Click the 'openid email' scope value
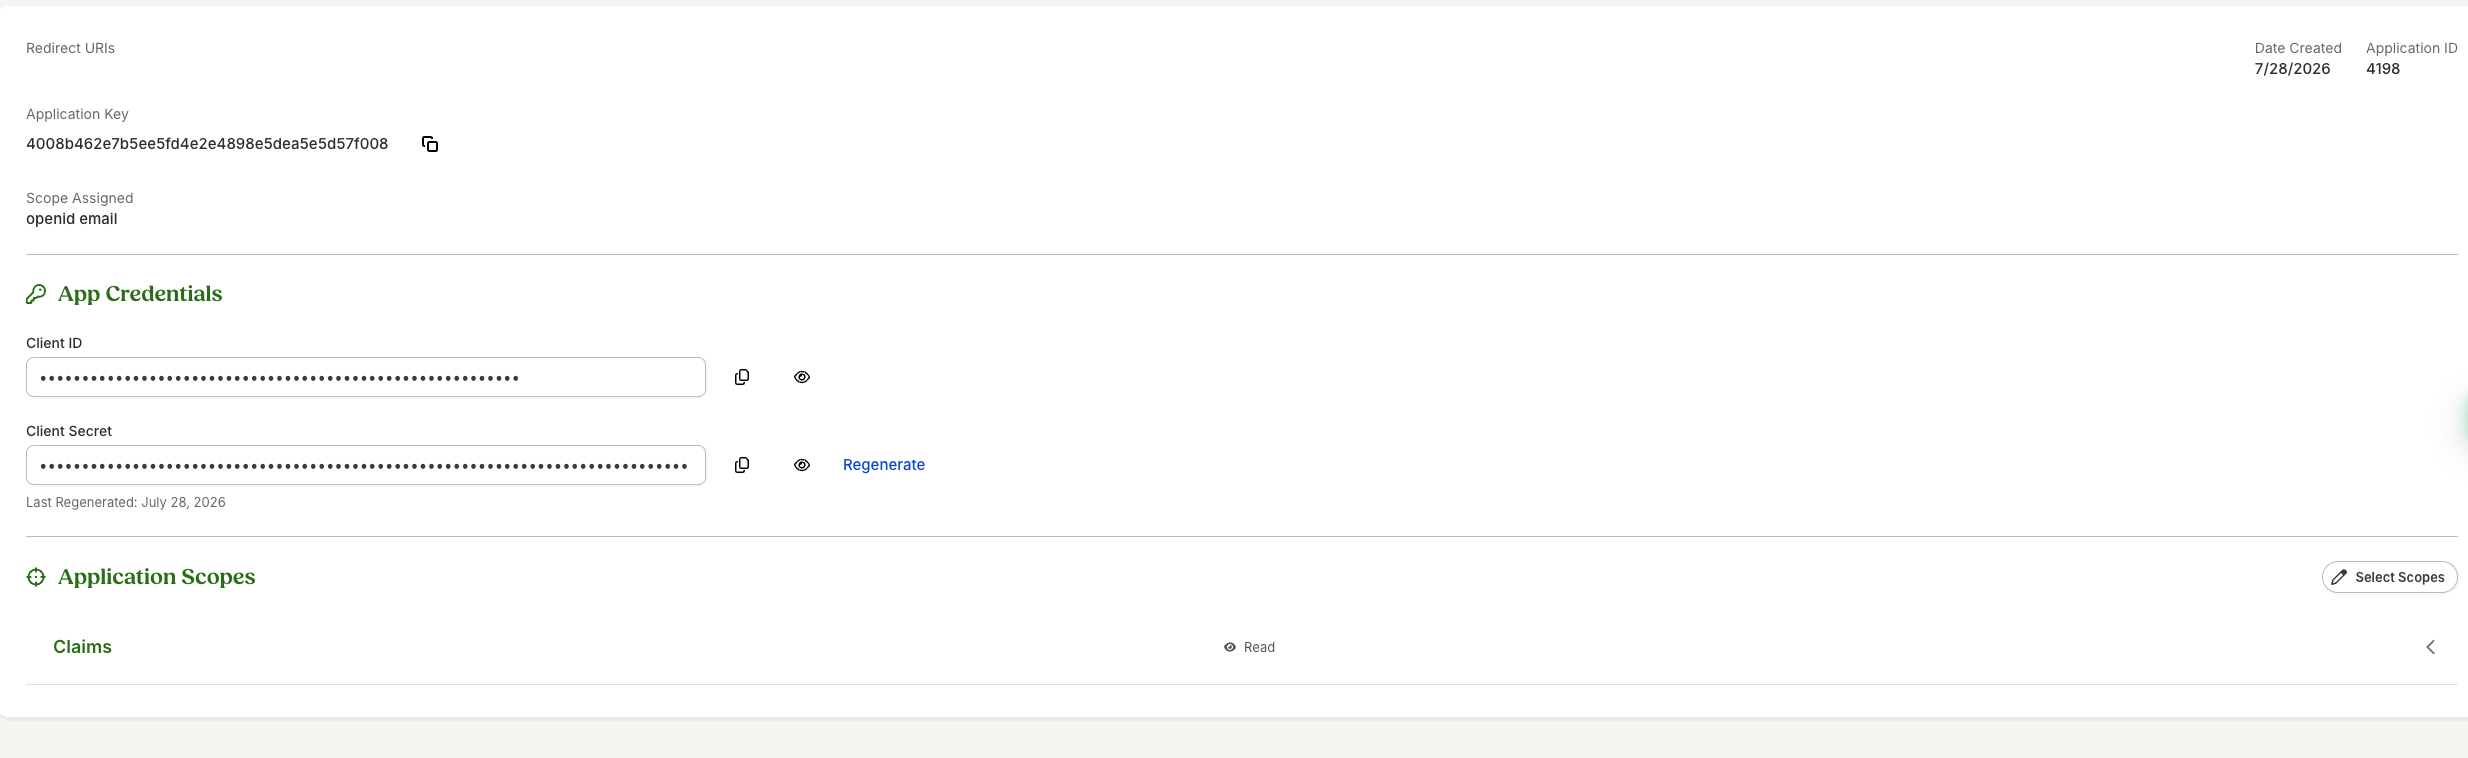This screenshot has width=2468, height=758. tap(72, 219)
